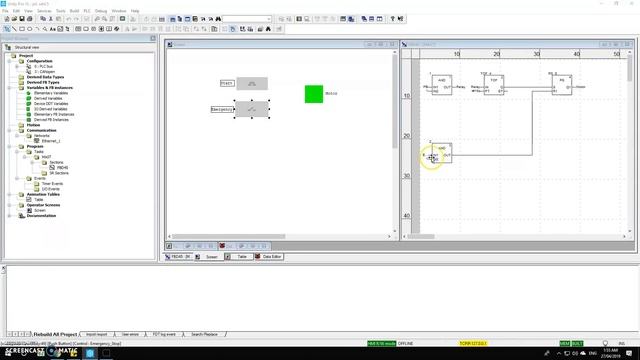Open the Build menu

74,11
